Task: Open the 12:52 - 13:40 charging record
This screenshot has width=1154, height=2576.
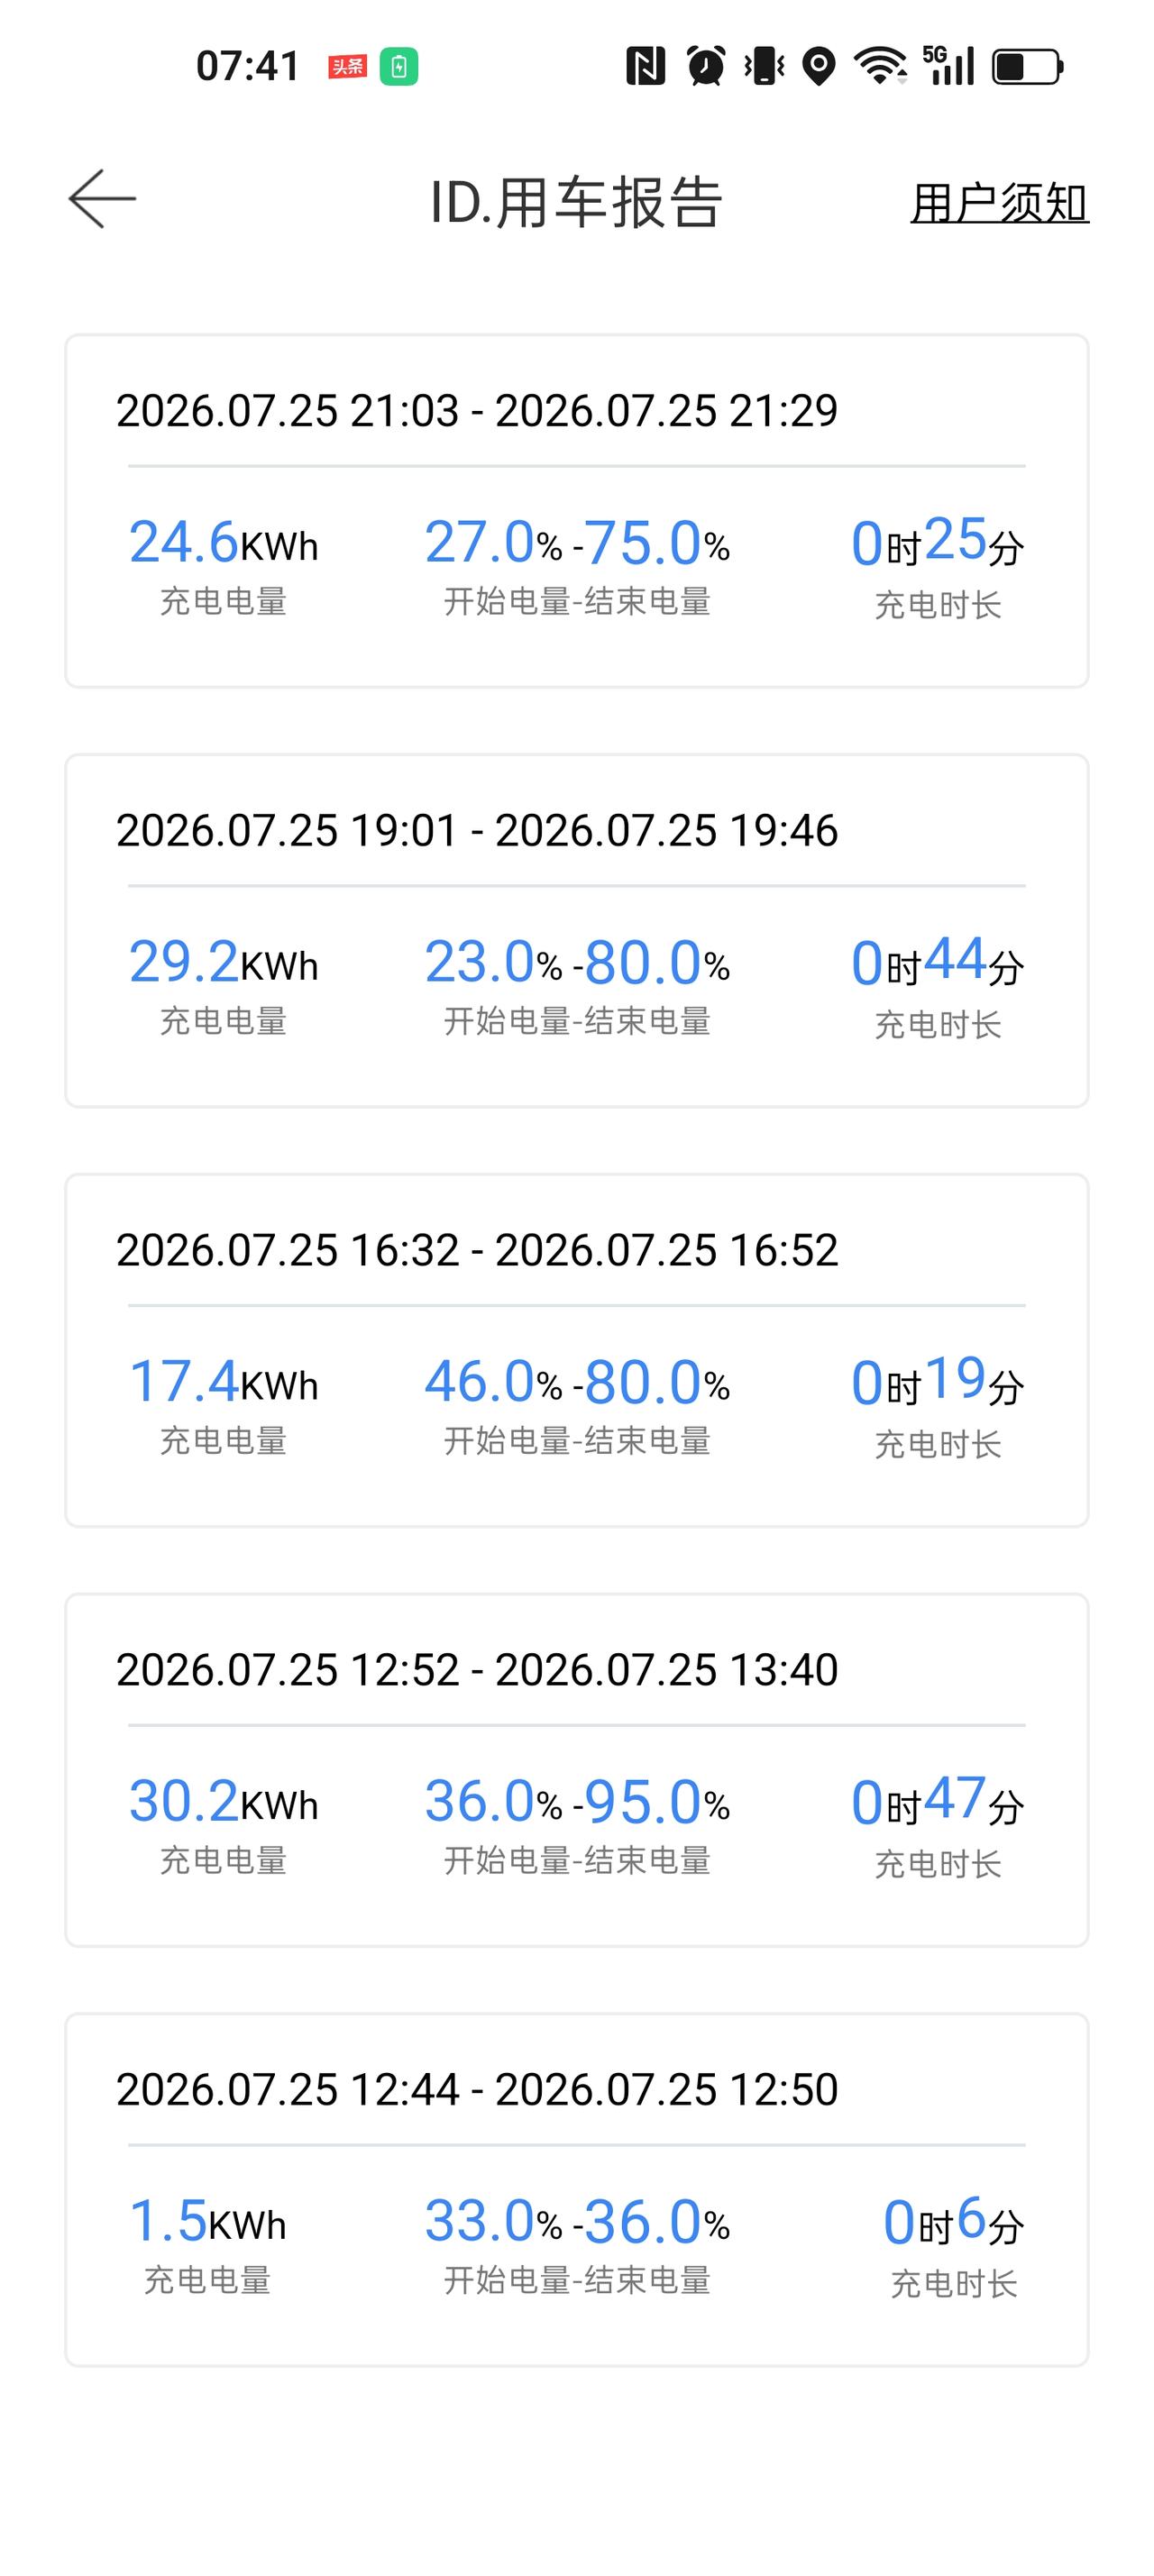Action: tap(577, 1770)
